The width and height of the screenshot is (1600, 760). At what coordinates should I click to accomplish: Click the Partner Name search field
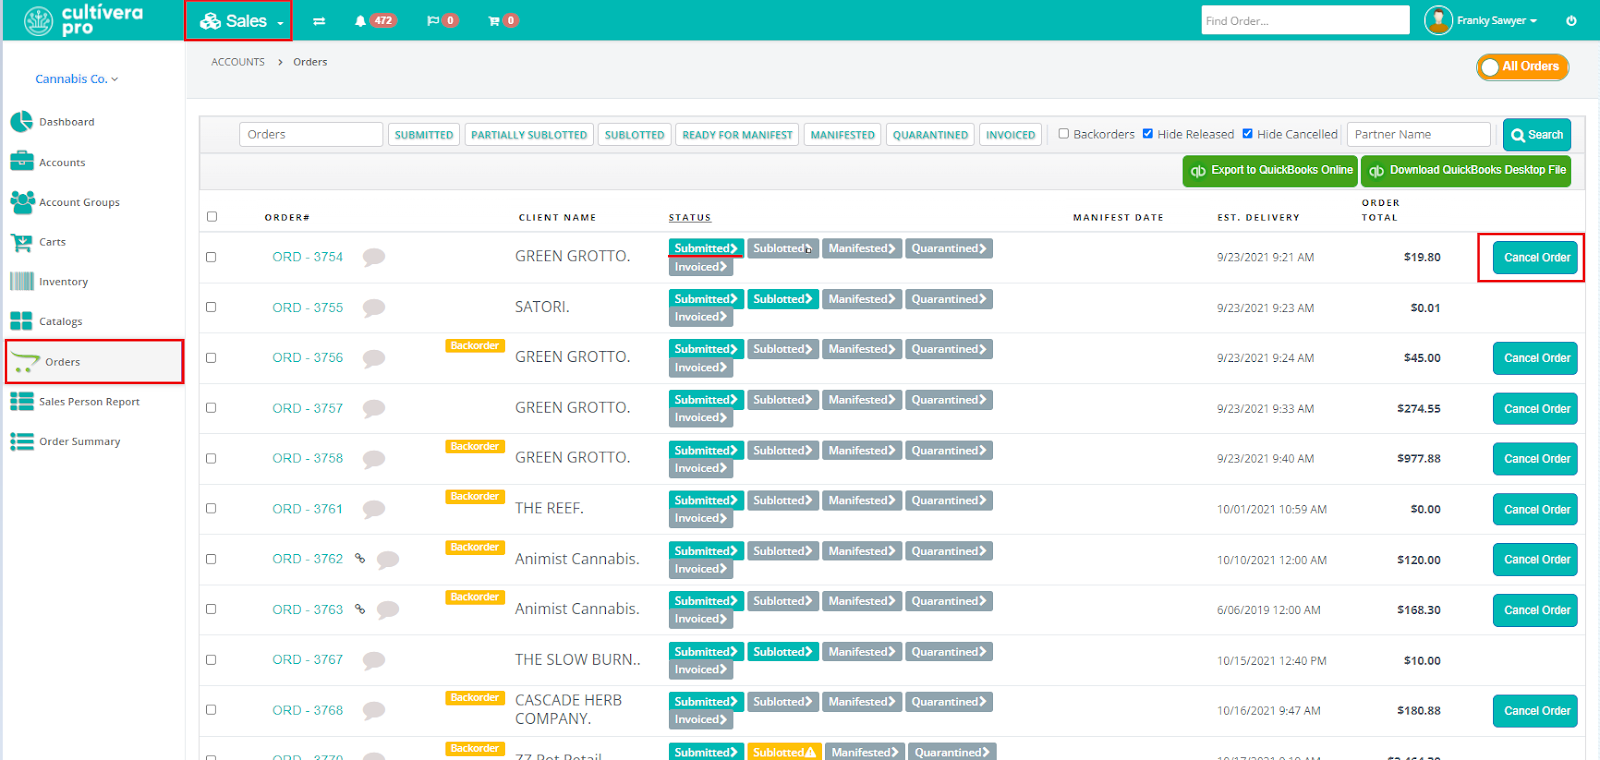point(1418,135)
